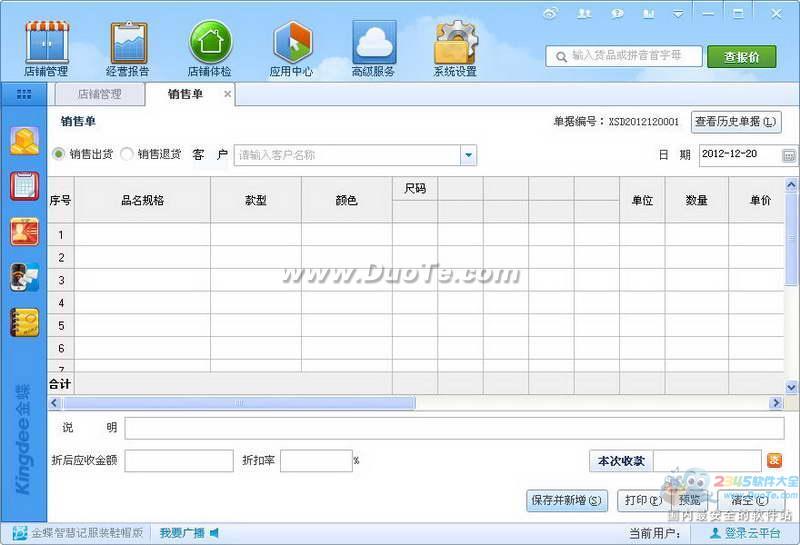Click the 店铺体检 green house icon
This screenshot has height=545, width=800.
click(210, 43)
